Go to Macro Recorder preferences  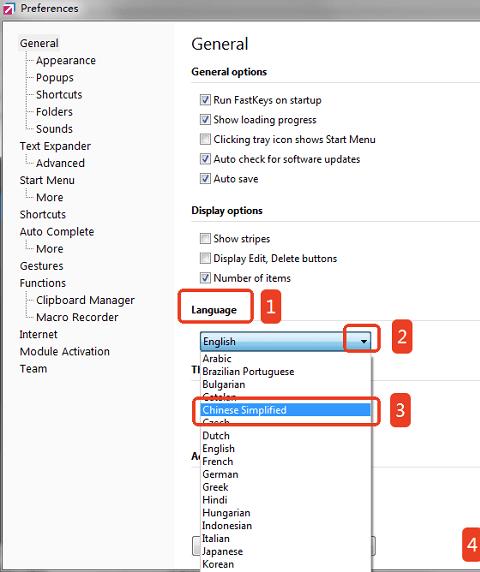[x=77, y=317]
